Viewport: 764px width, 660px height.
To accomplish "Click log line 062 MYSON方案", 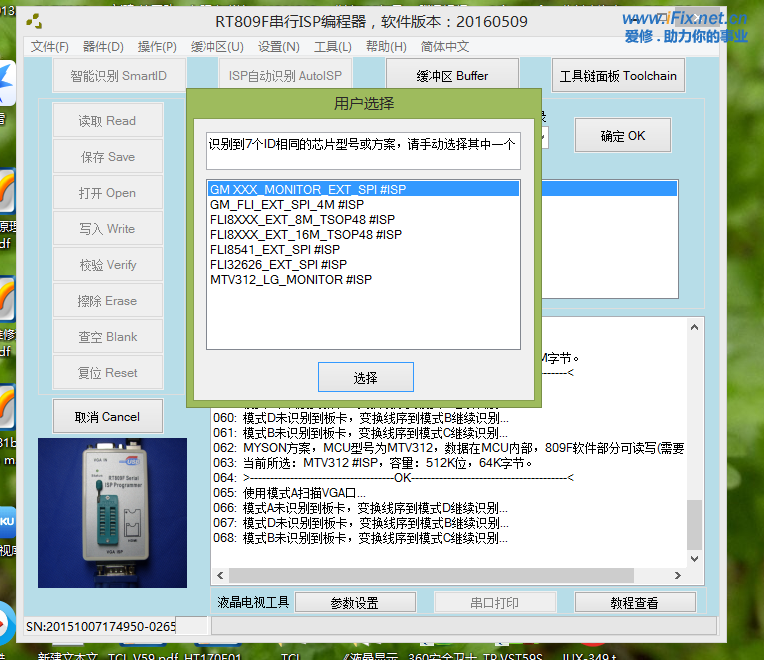I will click(448, 448).
